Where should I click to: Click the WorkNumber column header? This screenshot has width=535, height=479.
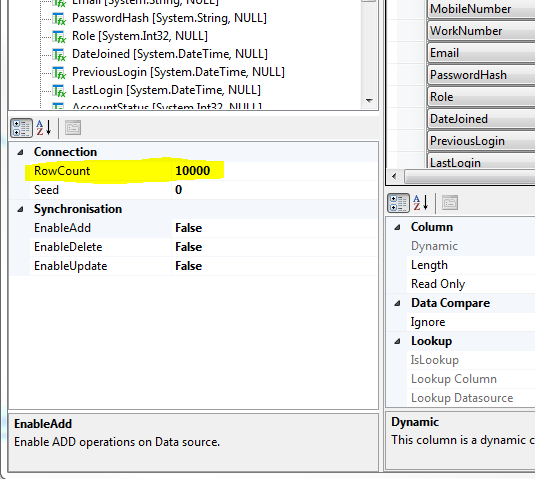[481, 31]
